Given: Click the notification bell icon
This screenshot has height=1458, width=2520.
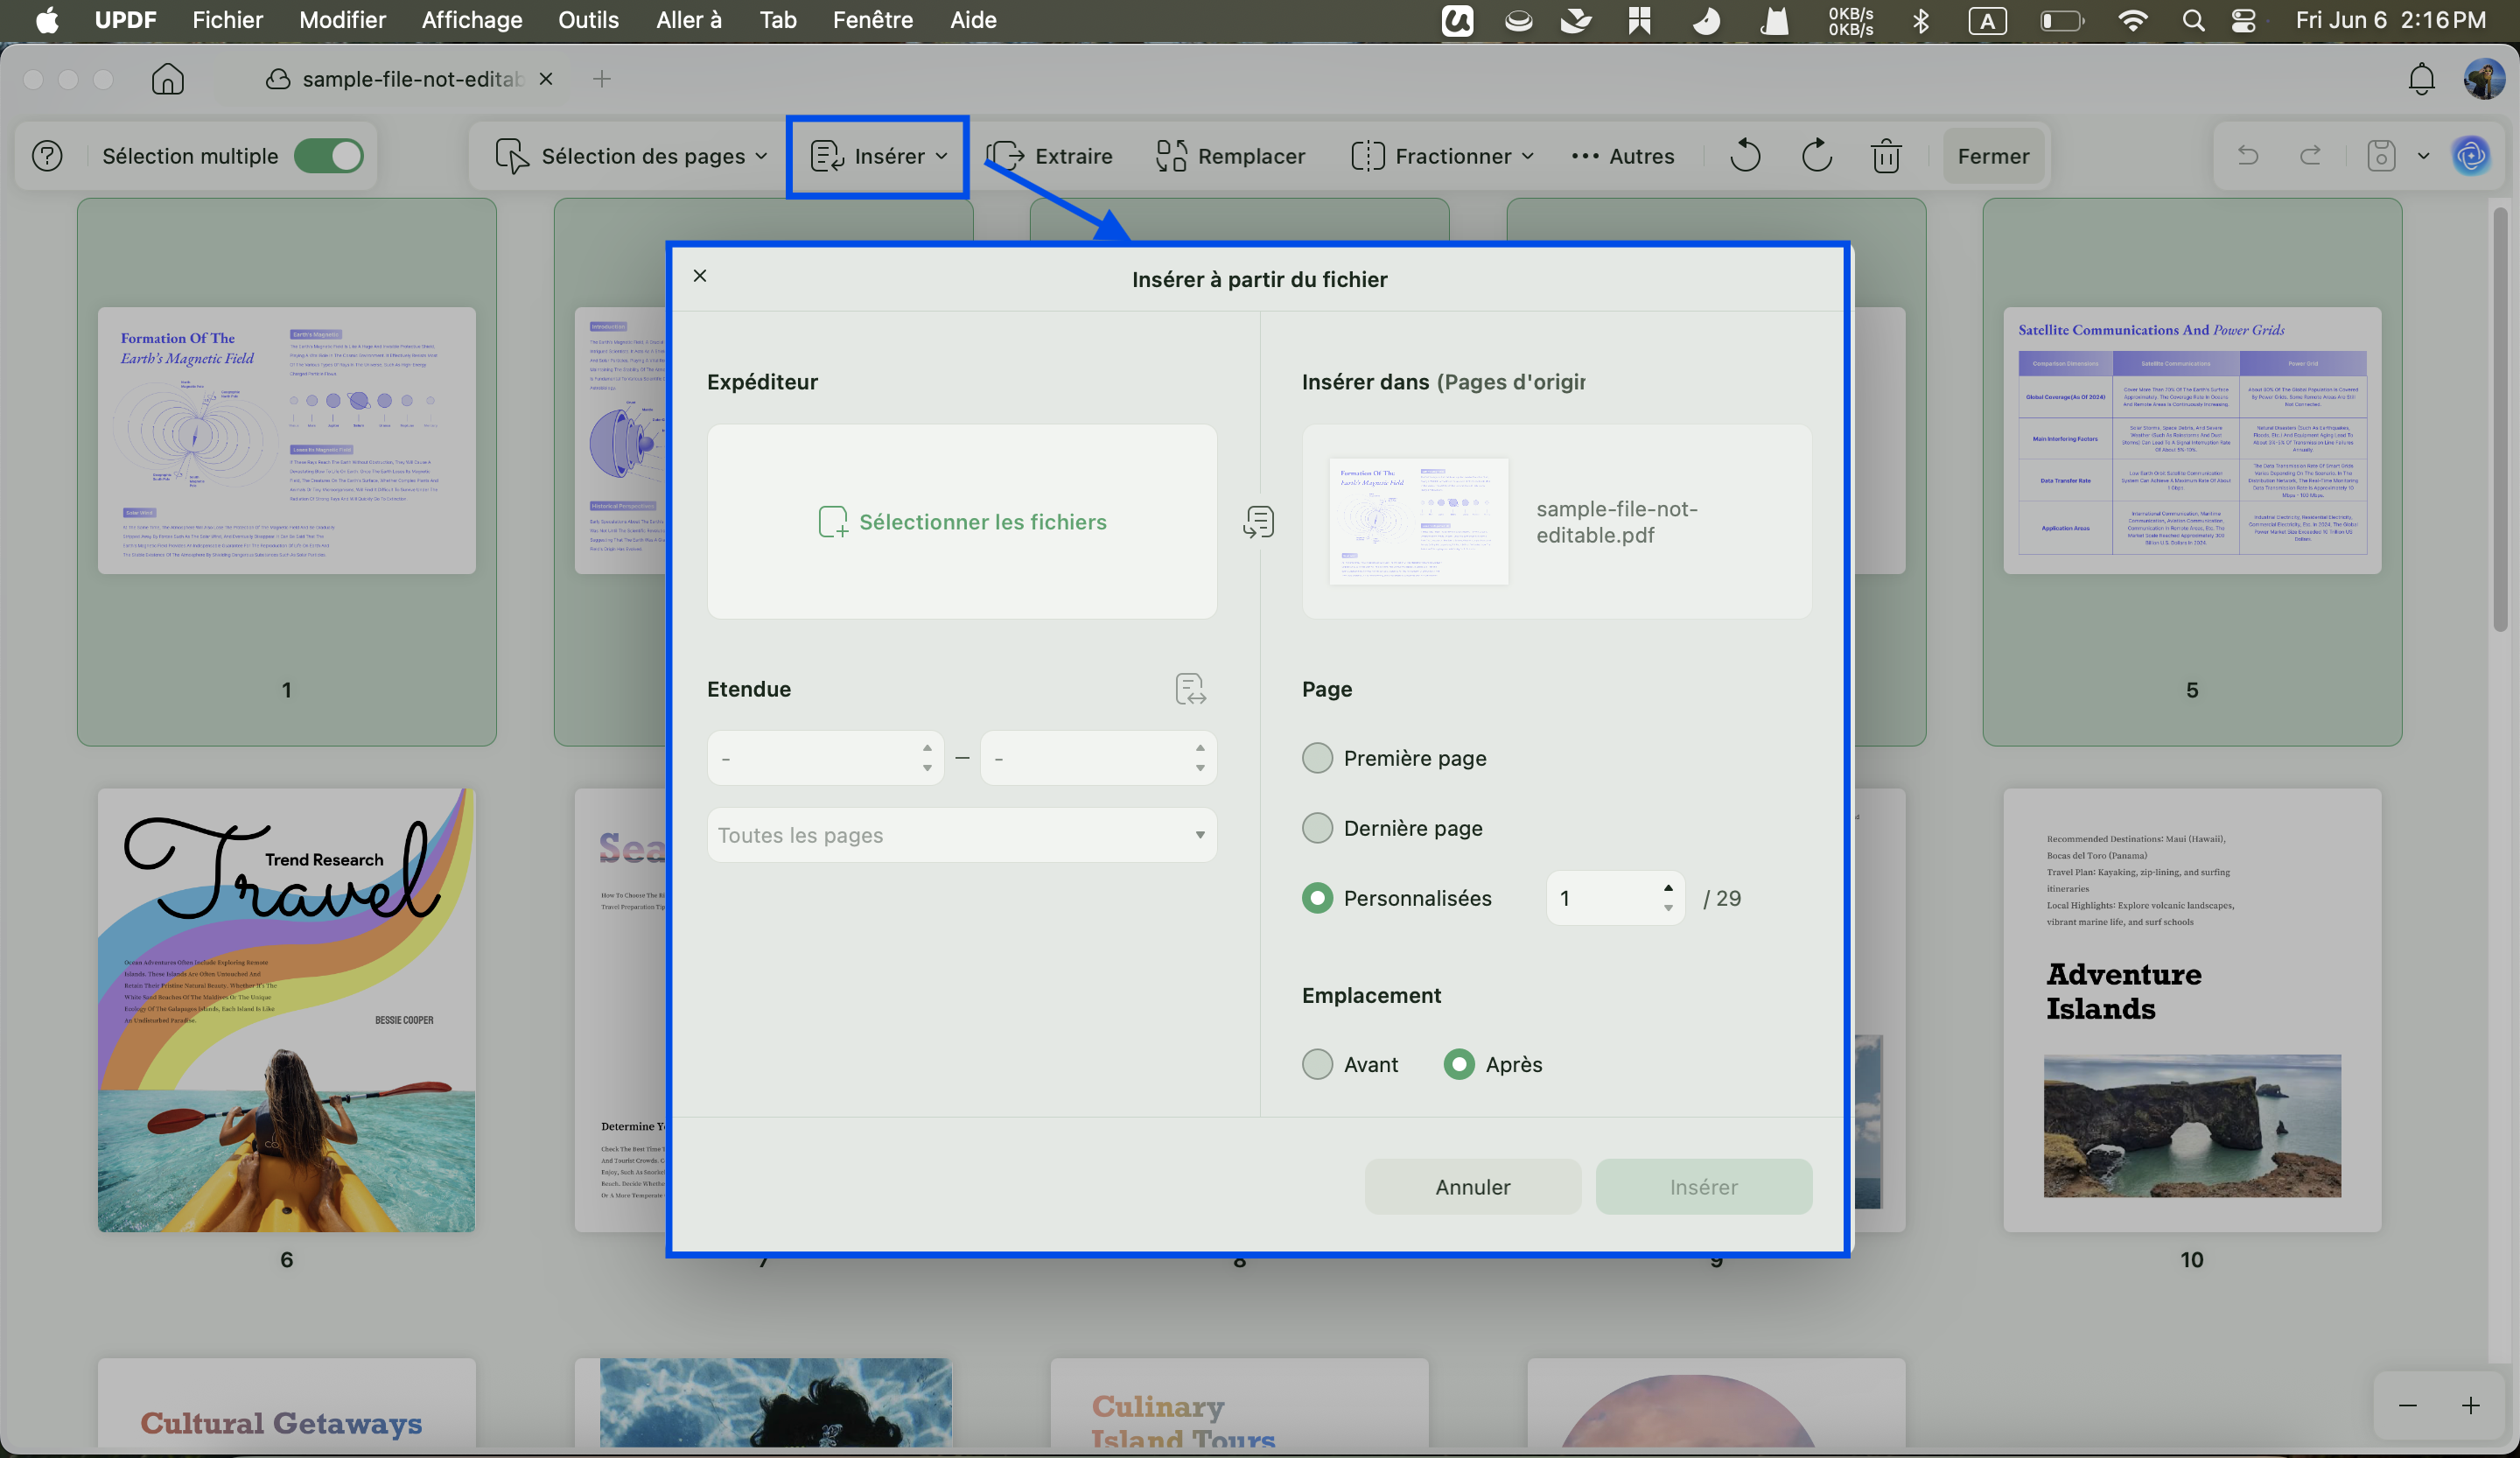Looking at the screenshot, I should point(2421,79).
